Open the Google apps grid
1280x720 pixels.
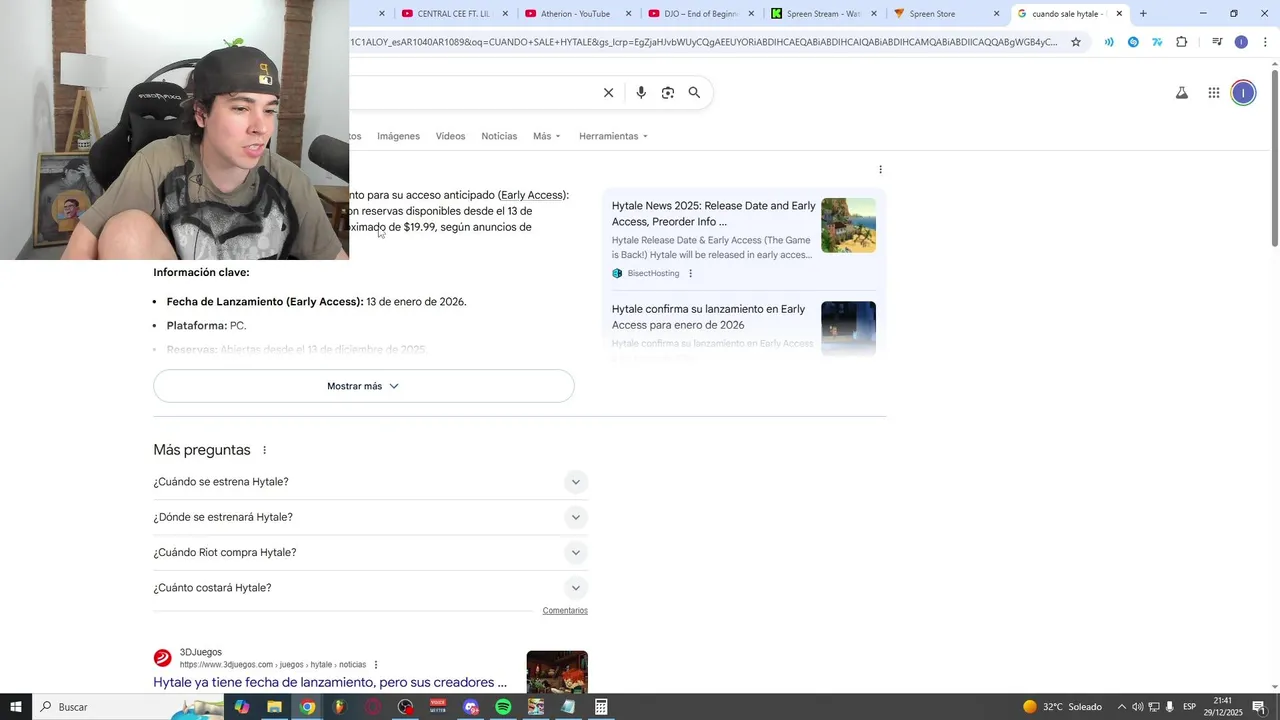[1214, 93]
